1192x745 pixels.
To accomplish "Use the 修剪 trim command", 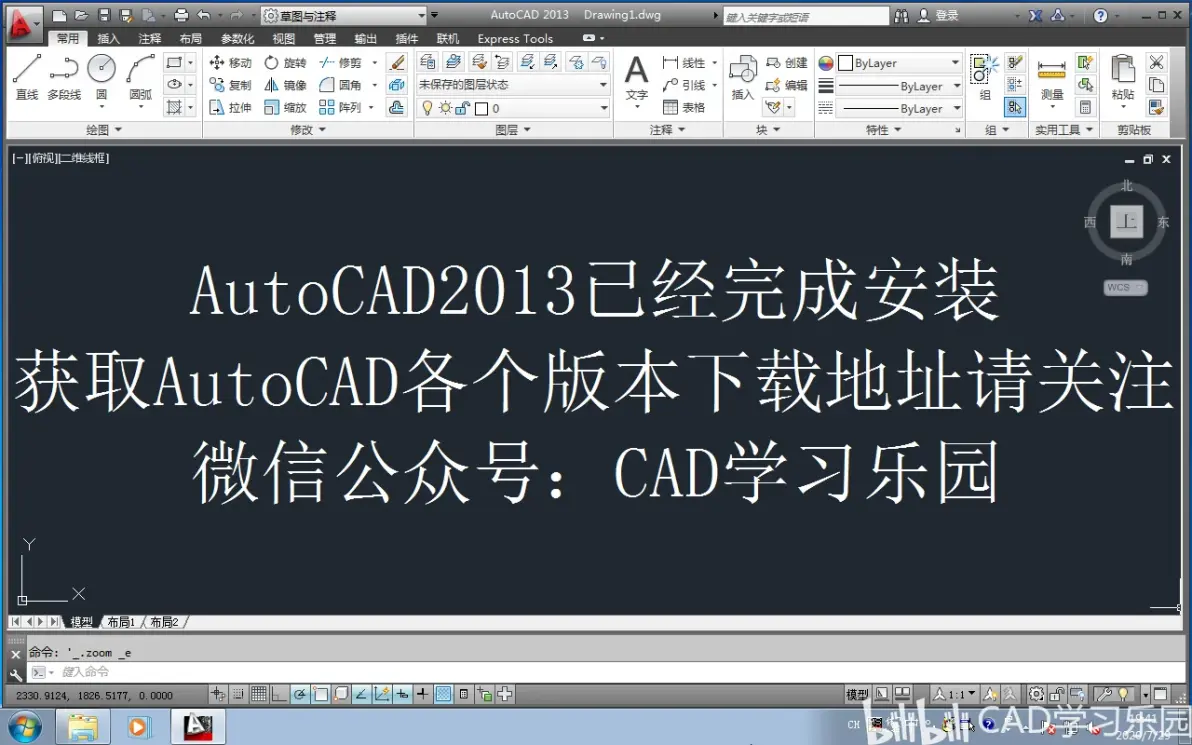I will coord(341,62).
